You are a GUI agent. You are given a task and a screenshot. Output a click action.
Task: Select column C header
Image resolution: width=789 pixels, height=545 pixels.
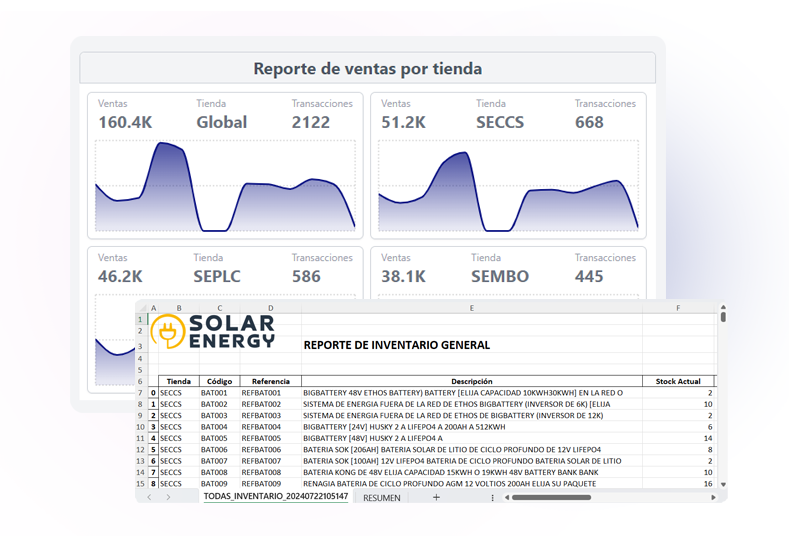tap(219, 308)
